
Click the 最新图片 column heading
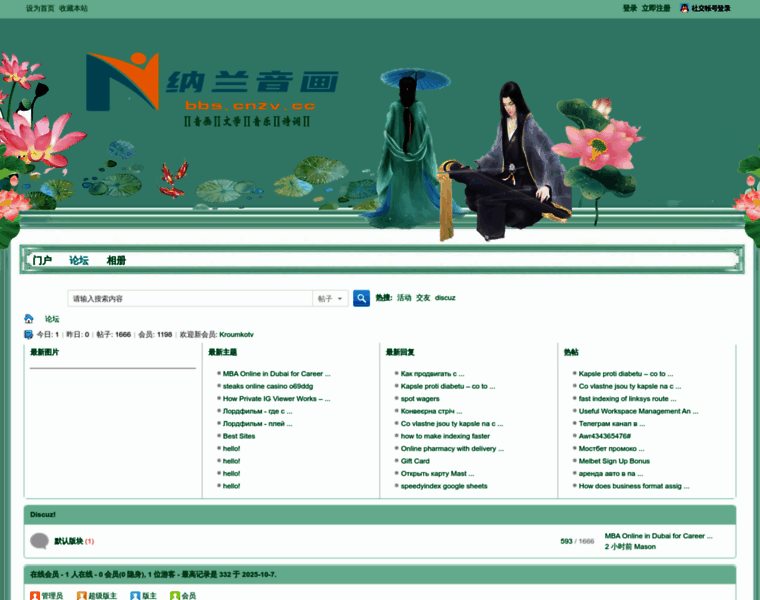[45, 352]
